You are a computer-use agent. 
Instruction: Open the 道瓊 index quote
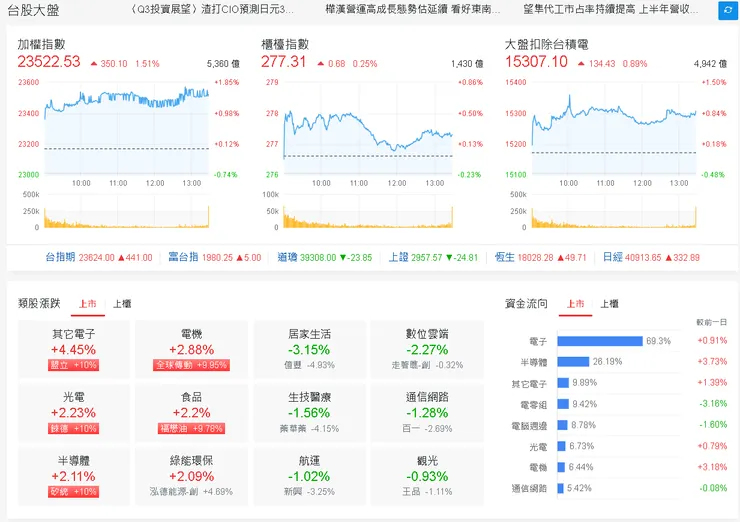pos(325,257)
